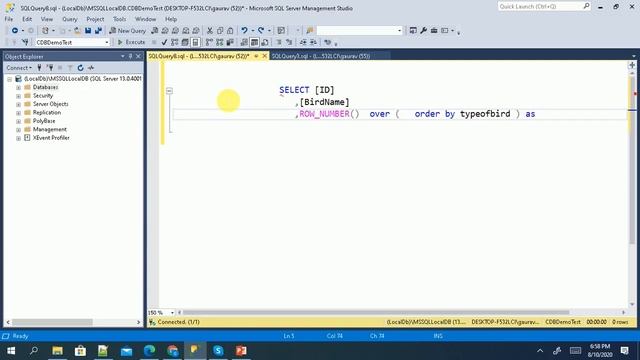Open Microsoft Edge from the taskbar

(149, 351)
